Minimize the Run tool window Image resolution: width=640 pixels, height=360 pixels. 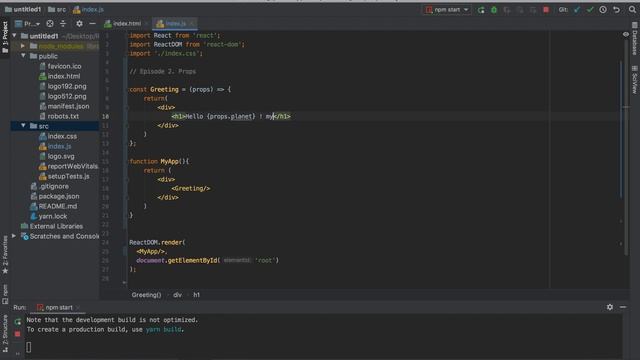coord(623,307)
